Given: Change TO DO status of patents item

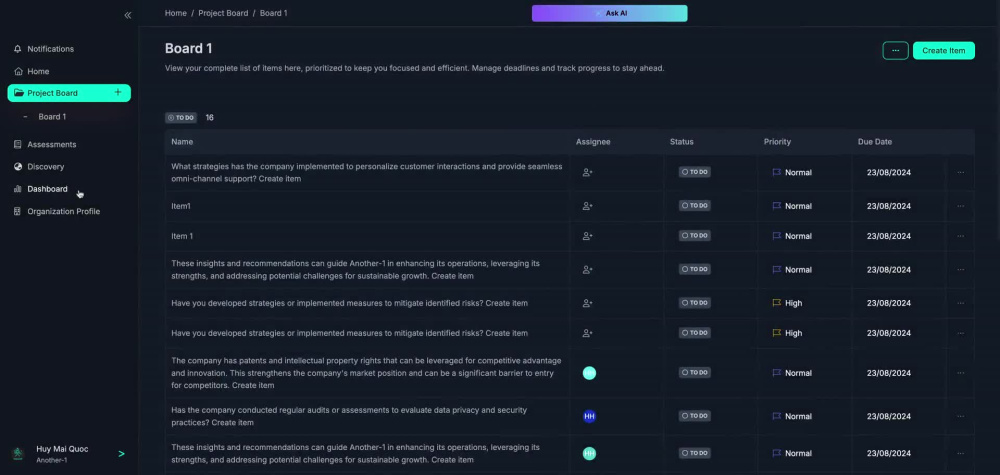Looking at the screenshot, I should click(695, 372).
